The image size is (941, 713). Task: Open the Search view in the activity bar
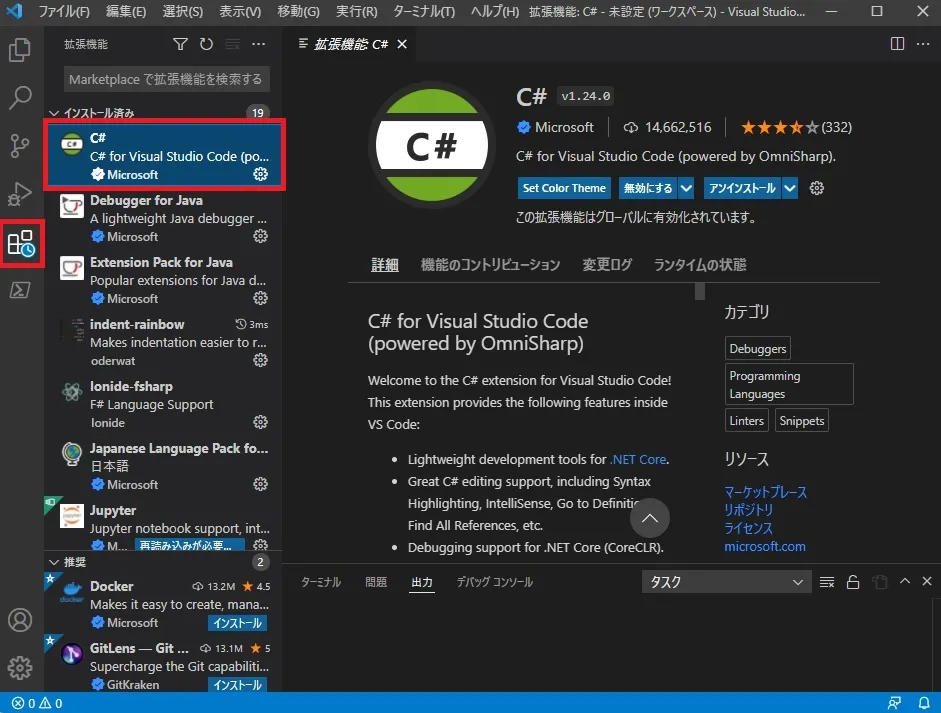(20, 97)
